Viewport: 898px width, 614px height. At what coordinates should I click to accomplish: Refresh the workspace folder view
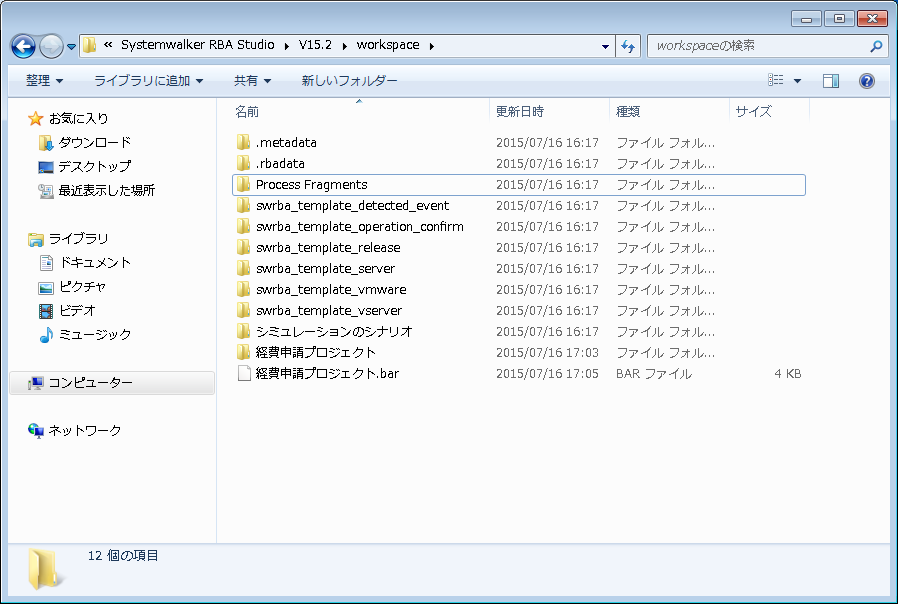628,46
